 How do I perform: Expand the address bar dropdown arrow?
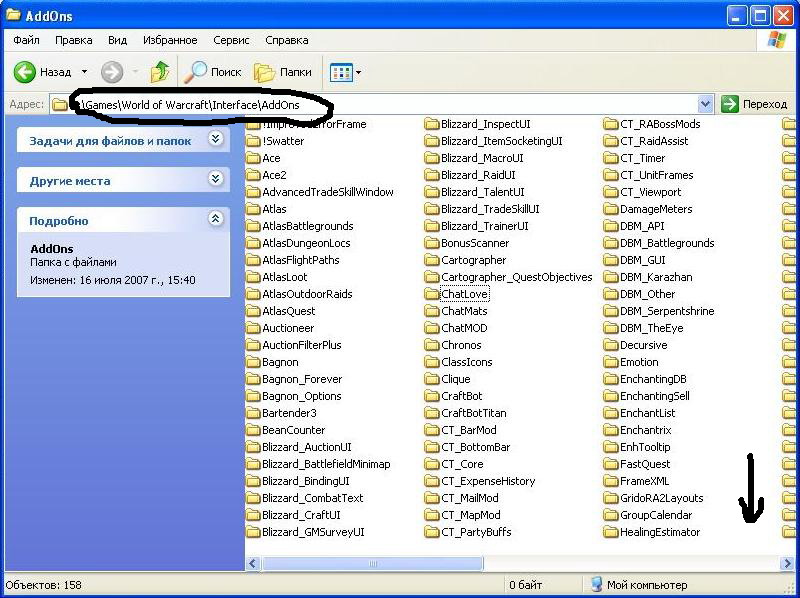(705, 105)
